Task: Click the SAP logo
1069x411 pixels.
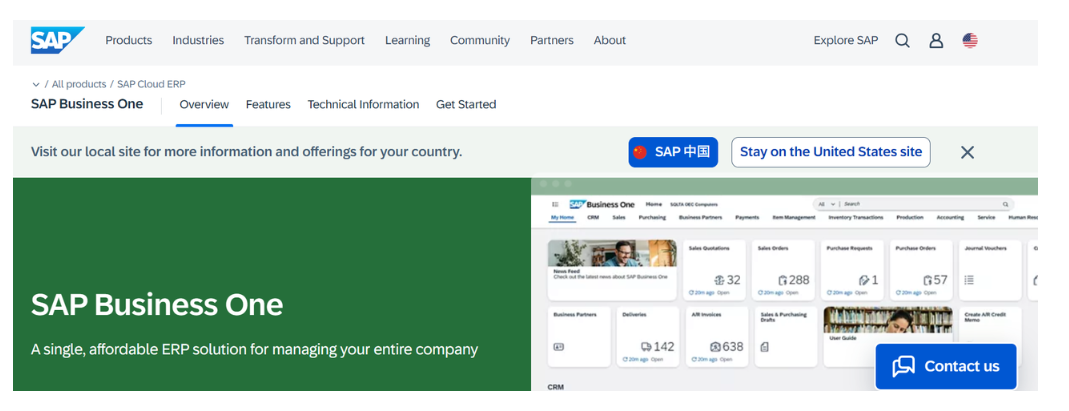Action: [56, 40]
